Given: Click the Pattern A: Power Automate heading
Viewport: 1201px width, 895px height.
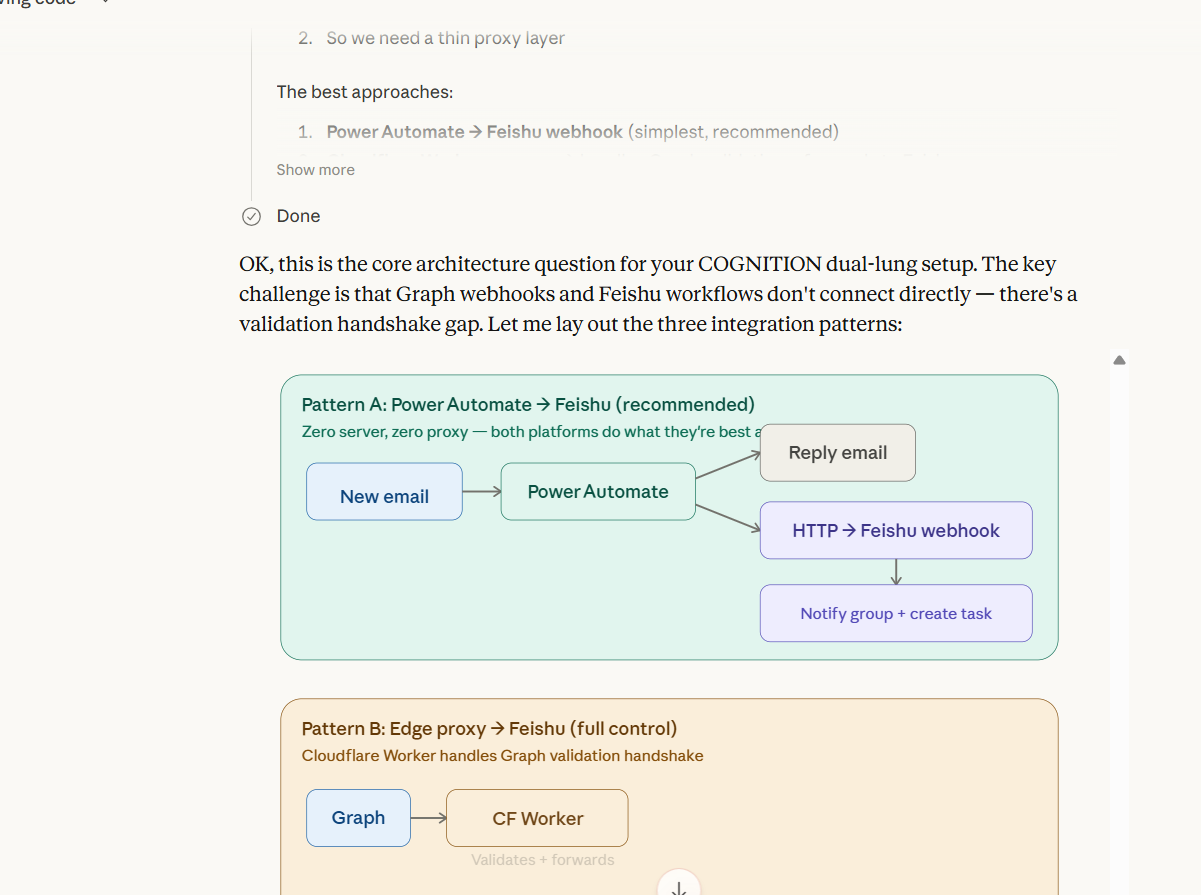Looking at the screenshot, I should 527,405.
